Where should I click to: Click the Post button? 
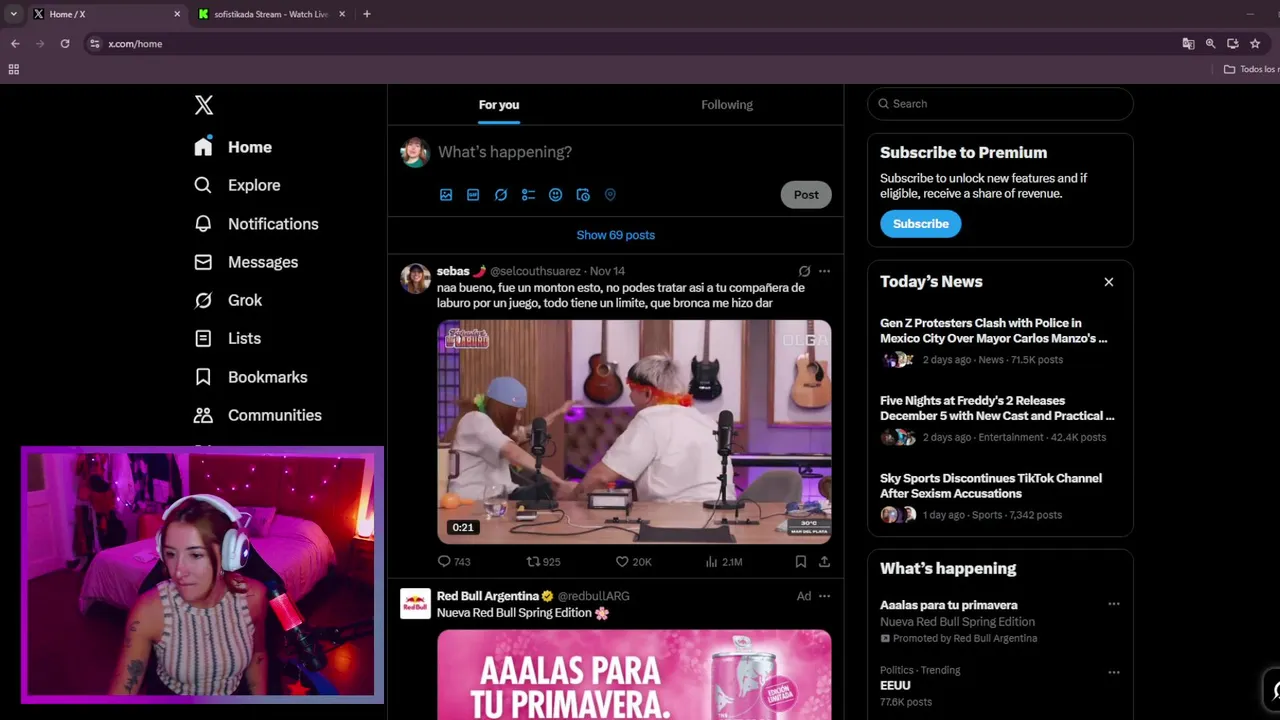pyautogui.click(x=806, y=195)
